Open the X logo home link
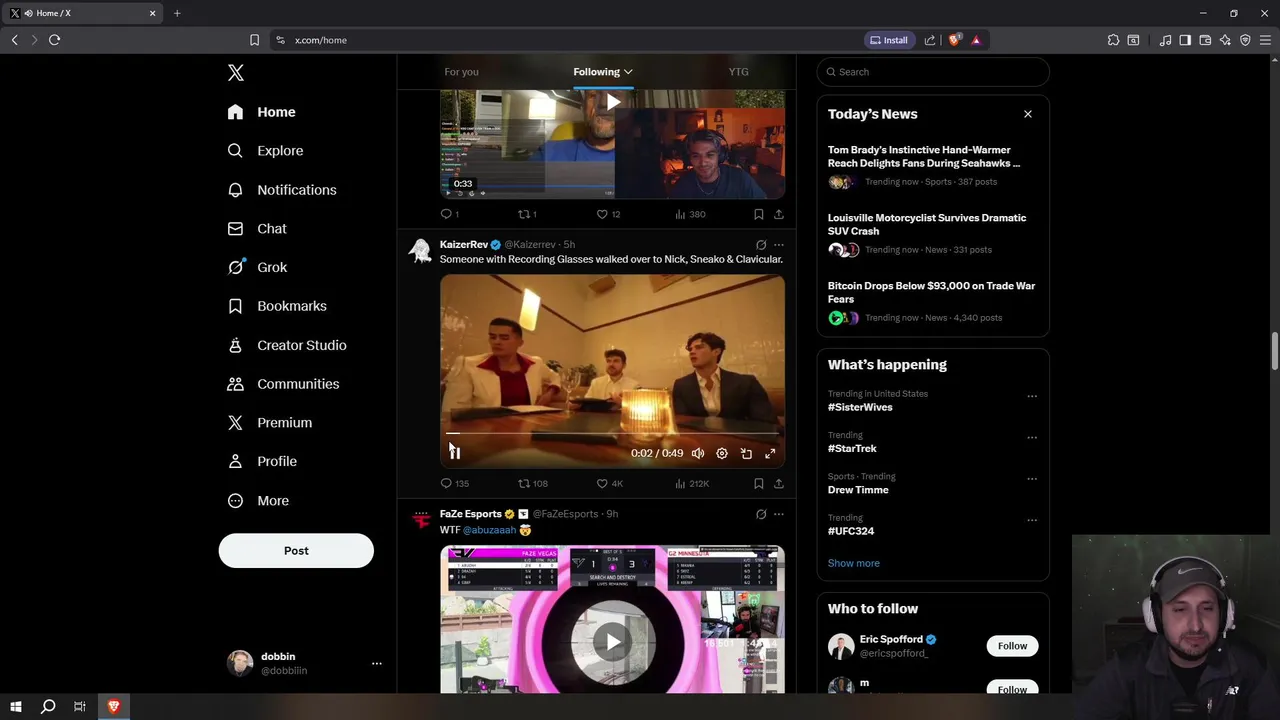Screen dimensions: 1280x720 (236, 73)
